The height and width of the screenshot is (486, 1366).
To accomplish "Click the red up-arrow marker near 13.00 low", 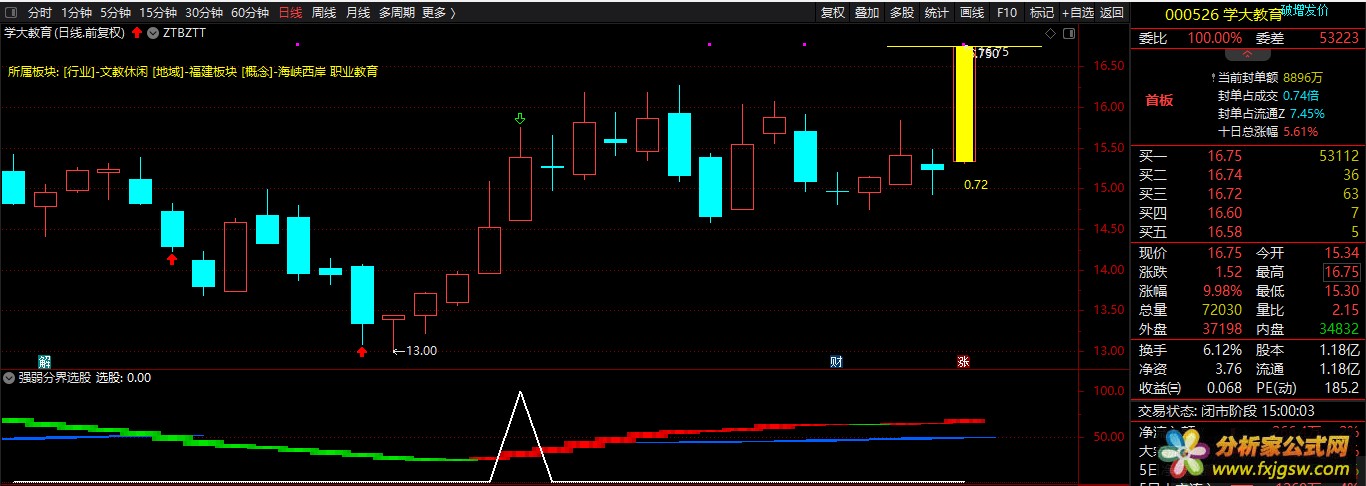I will [x=362, y=351].
